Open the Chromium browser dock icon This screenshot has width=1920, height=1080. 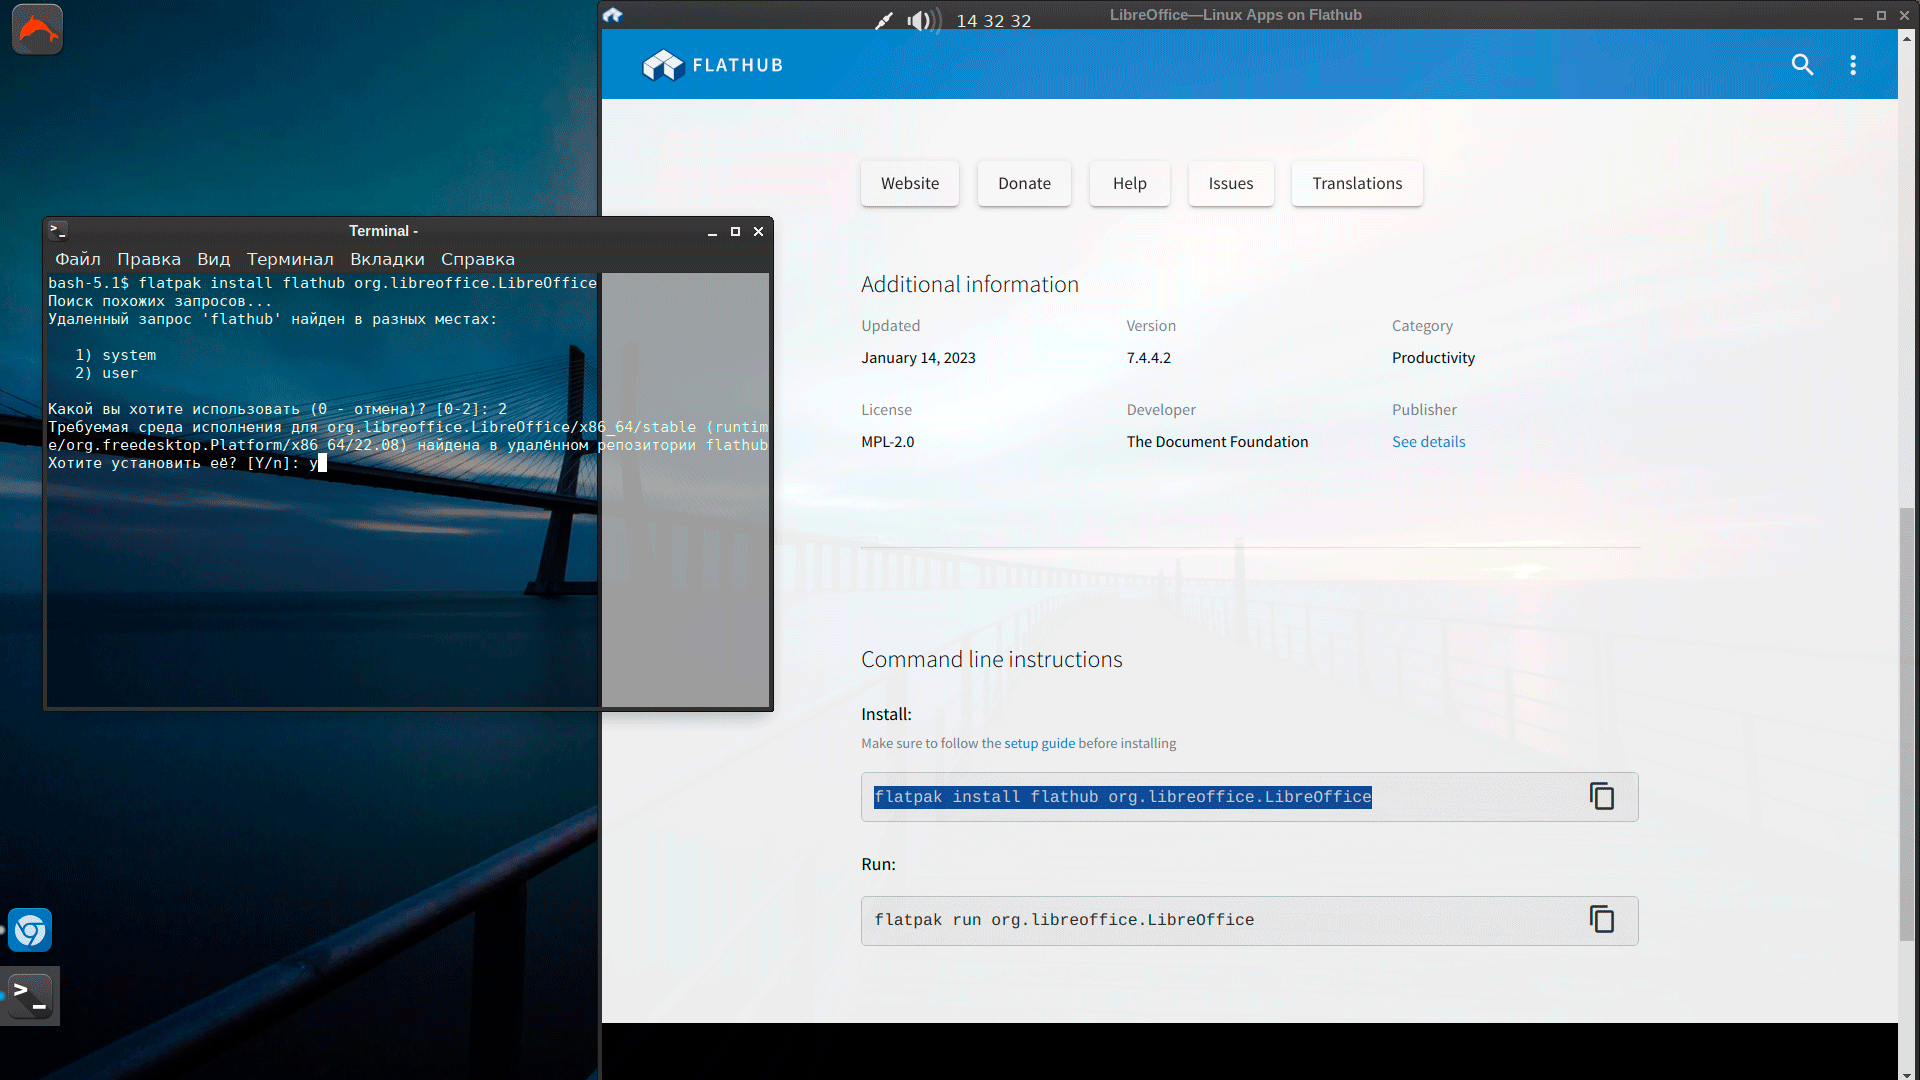coord(30,931)
